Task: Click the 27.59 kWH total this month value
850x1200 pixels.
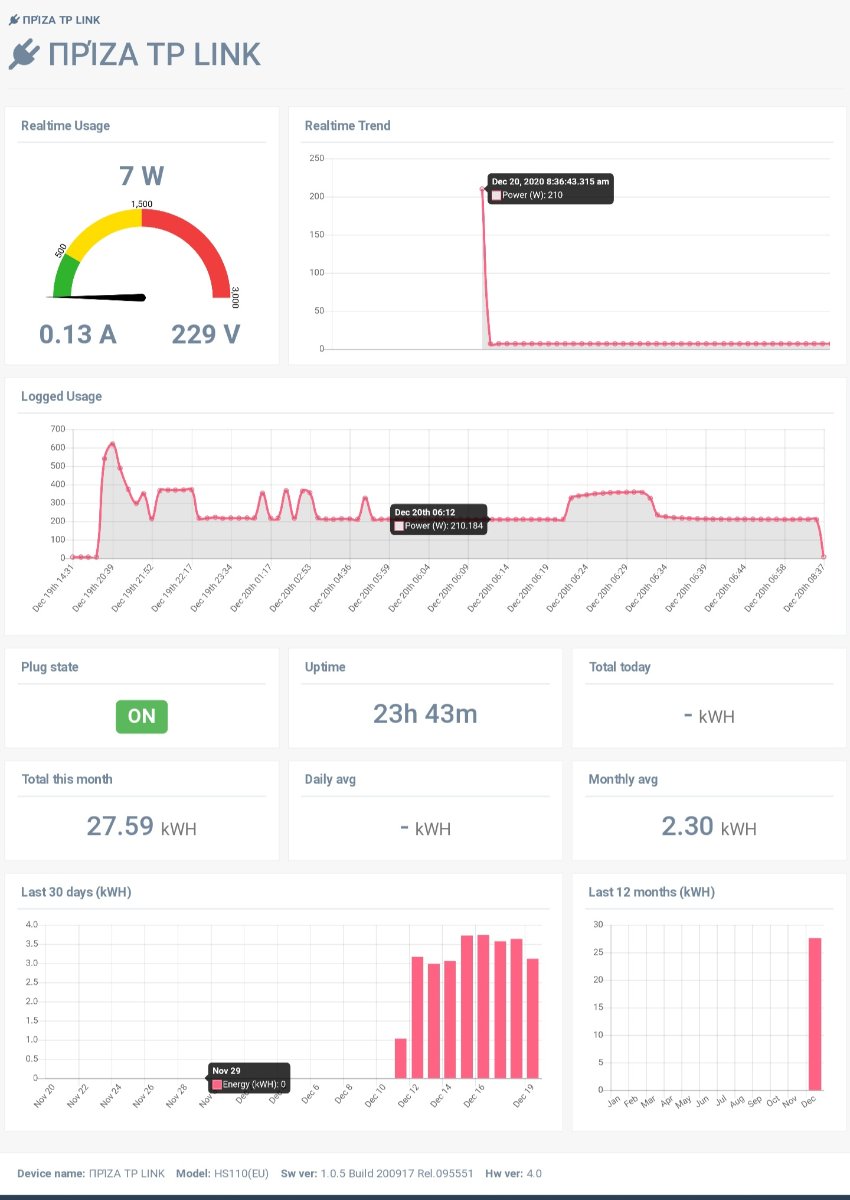Action: click(141, 826)
